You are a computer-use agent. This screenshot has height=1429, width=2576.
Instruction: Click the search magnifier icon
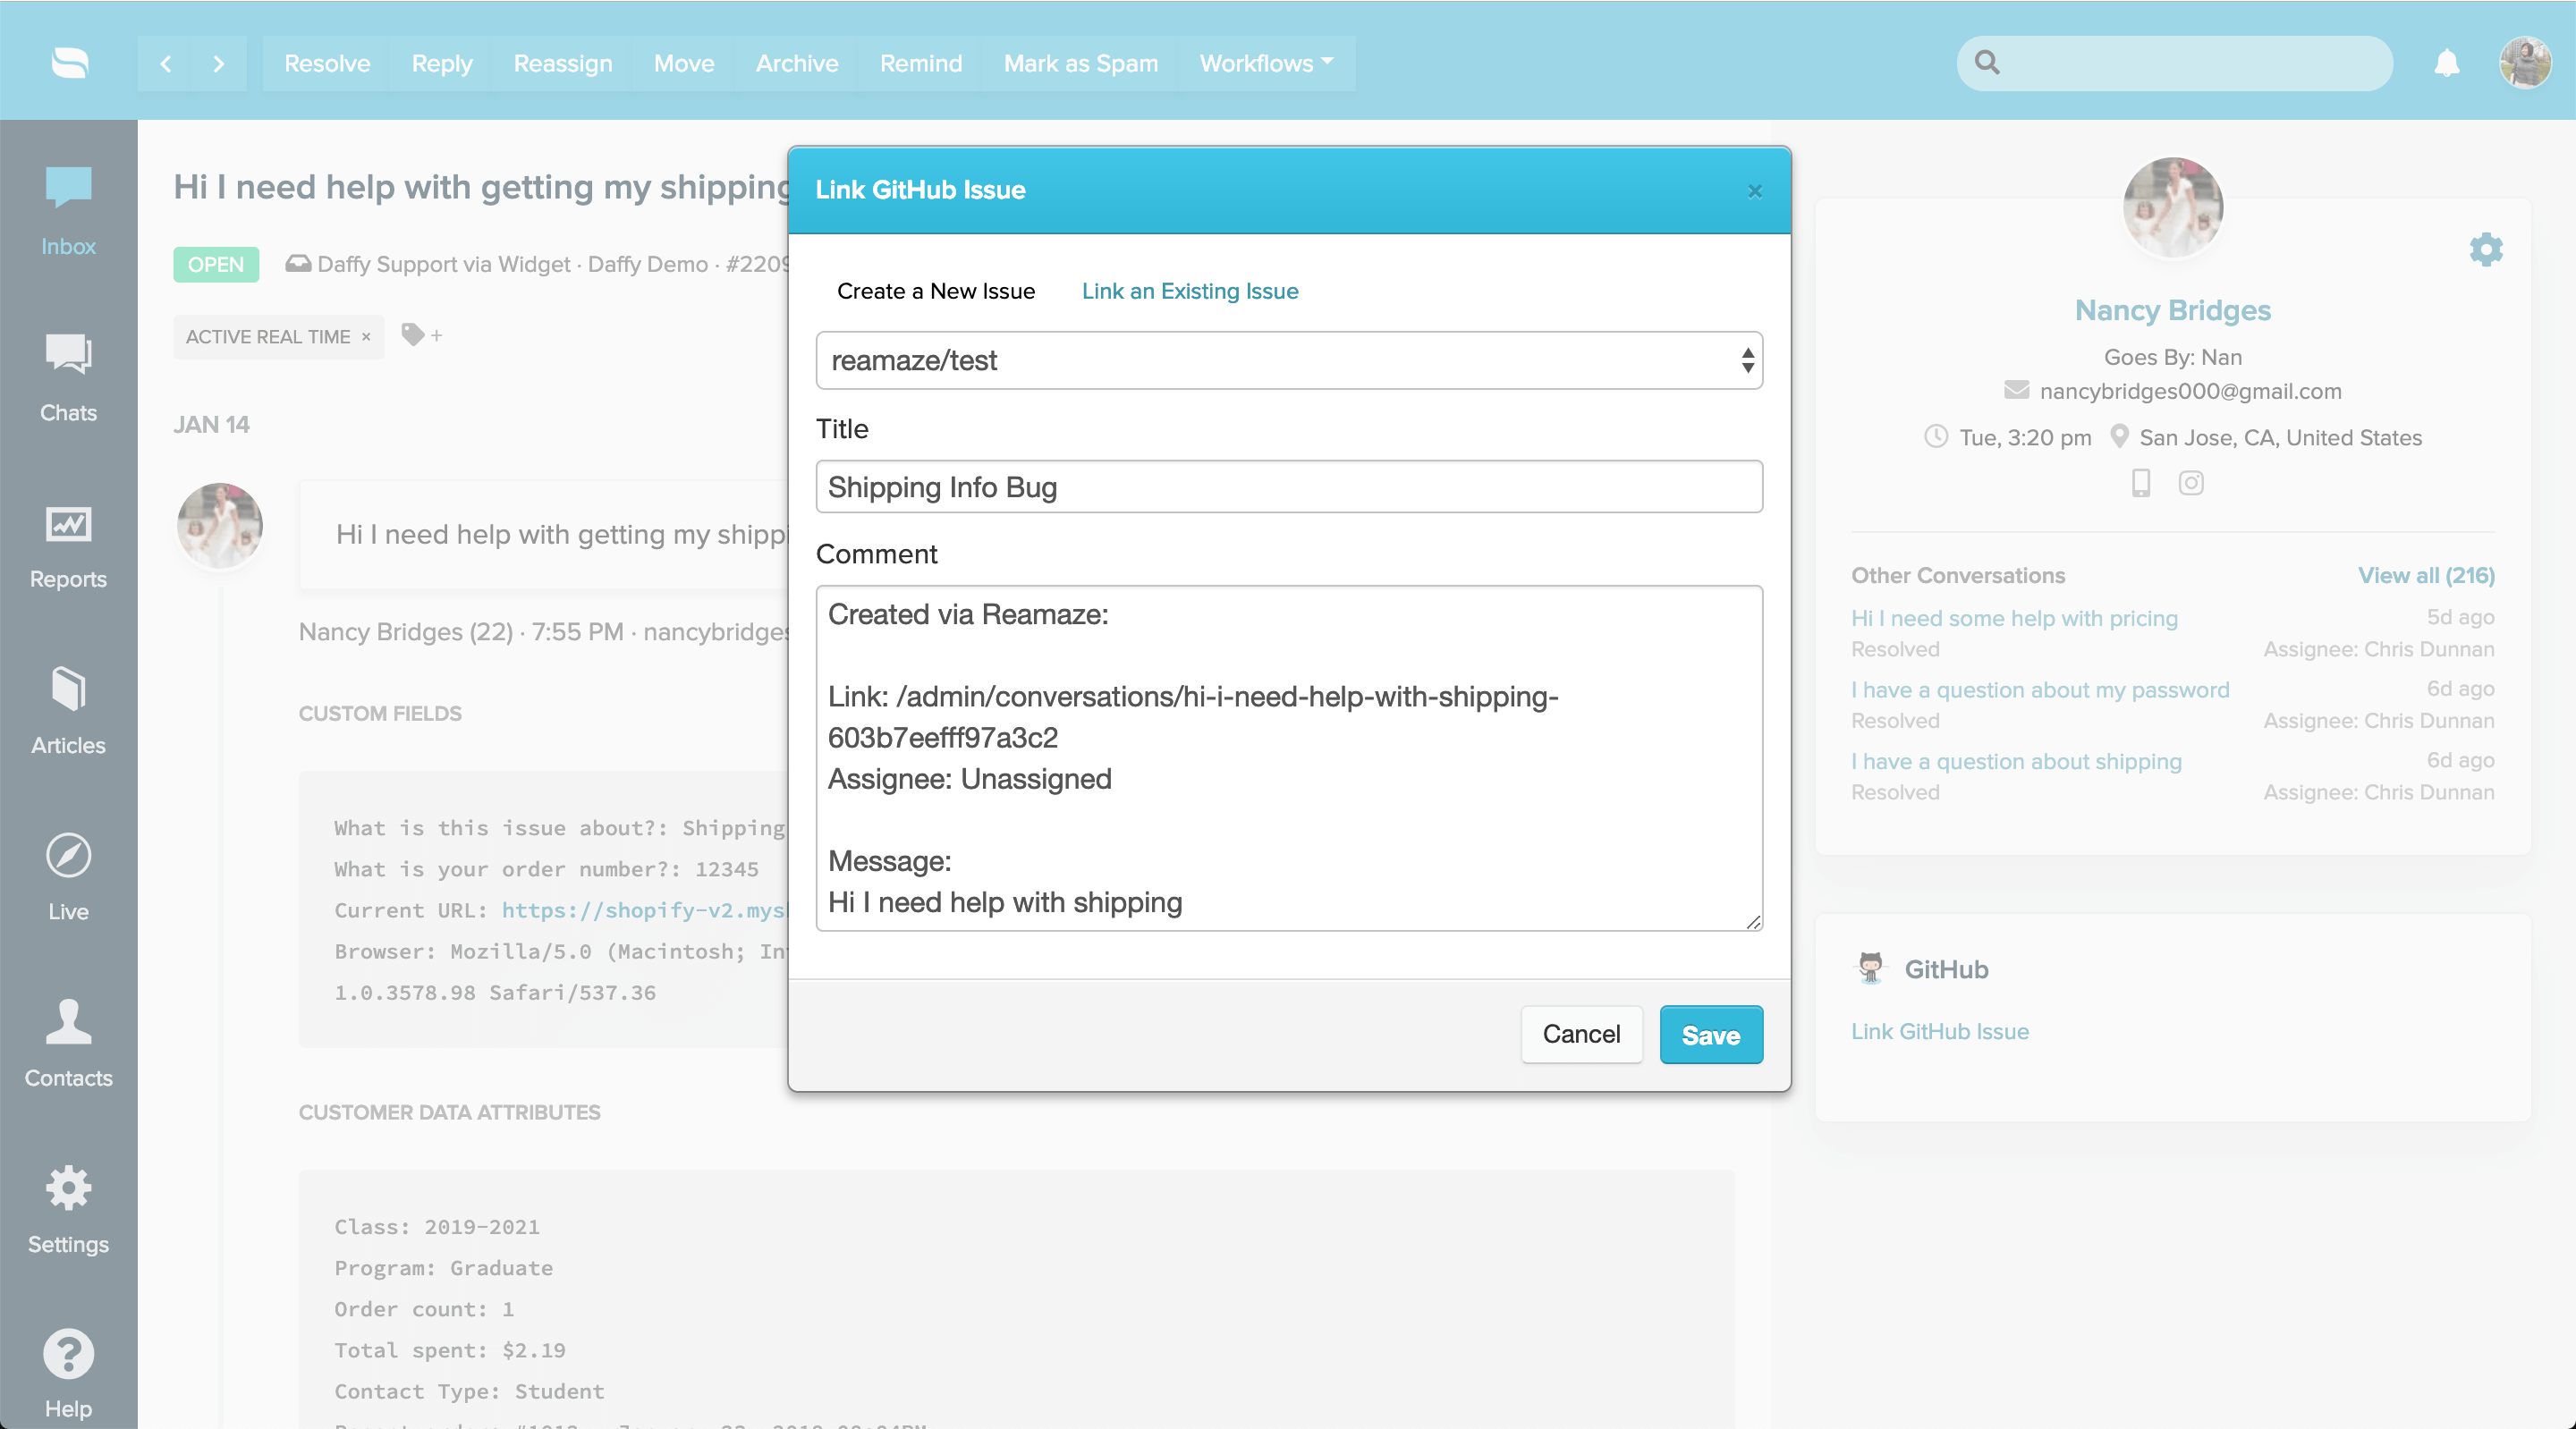[1988, 63]
